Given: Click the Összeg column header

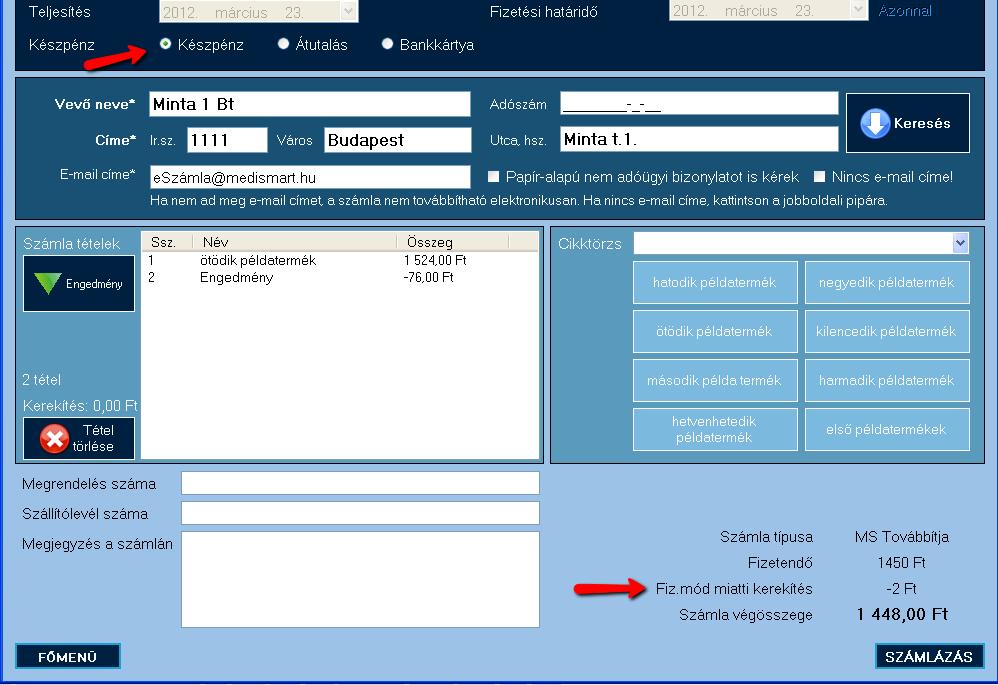Looking at the screenshot, I should [453, 242].
